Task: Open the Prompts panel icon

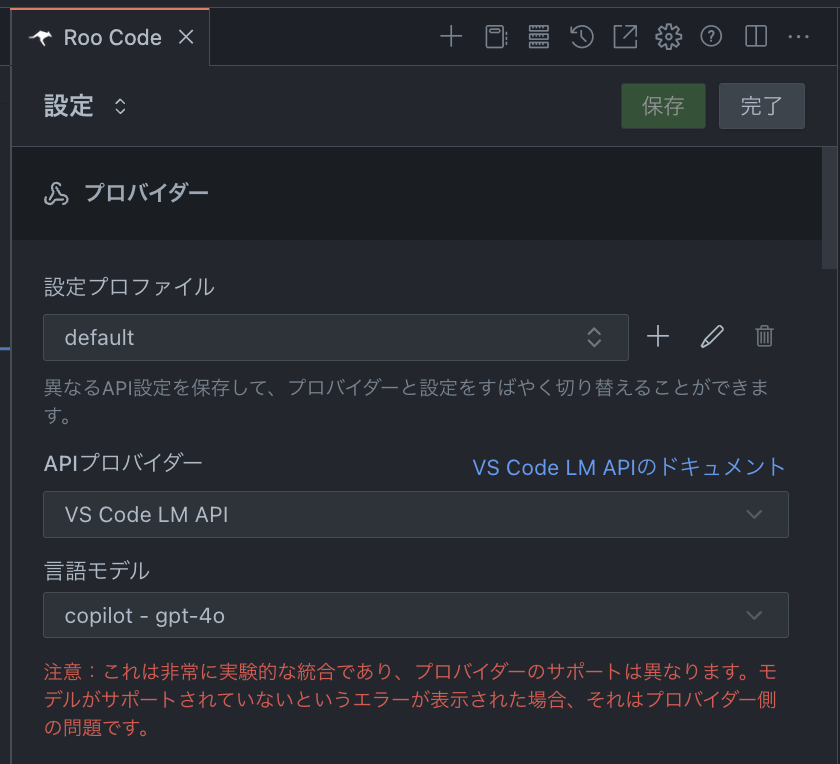Action: [x=495, y=36]
